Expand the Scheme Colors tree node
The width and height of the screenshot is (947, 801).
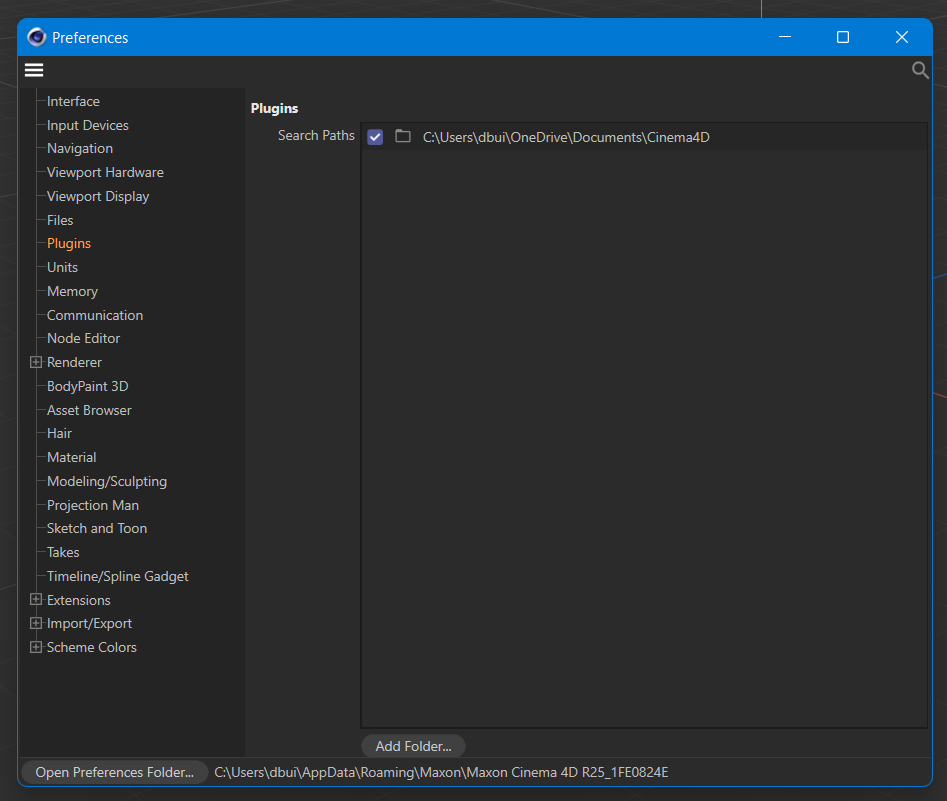coord(36,647)
